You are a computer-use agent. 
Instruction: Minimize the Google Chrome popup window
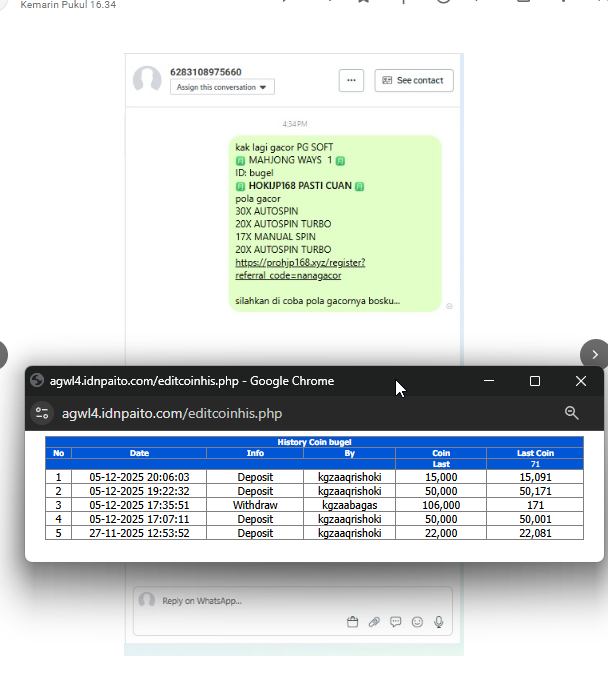489,381
